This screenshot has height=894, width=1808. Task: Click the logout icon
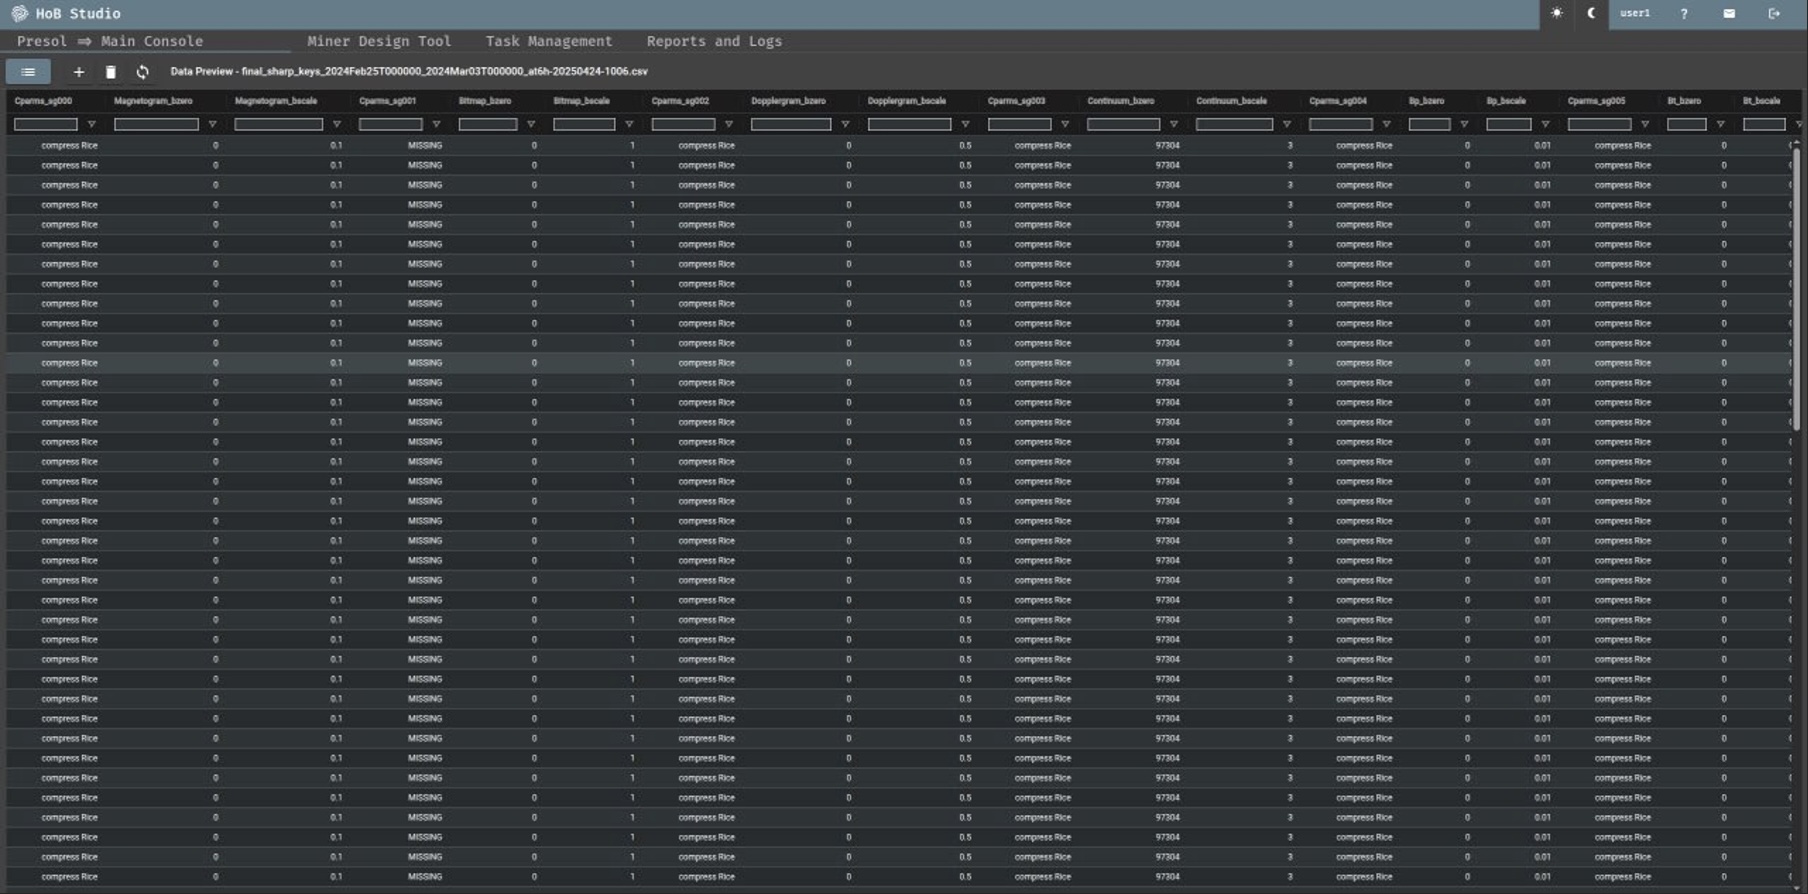pyautogui.click(x=1774, y=14)
